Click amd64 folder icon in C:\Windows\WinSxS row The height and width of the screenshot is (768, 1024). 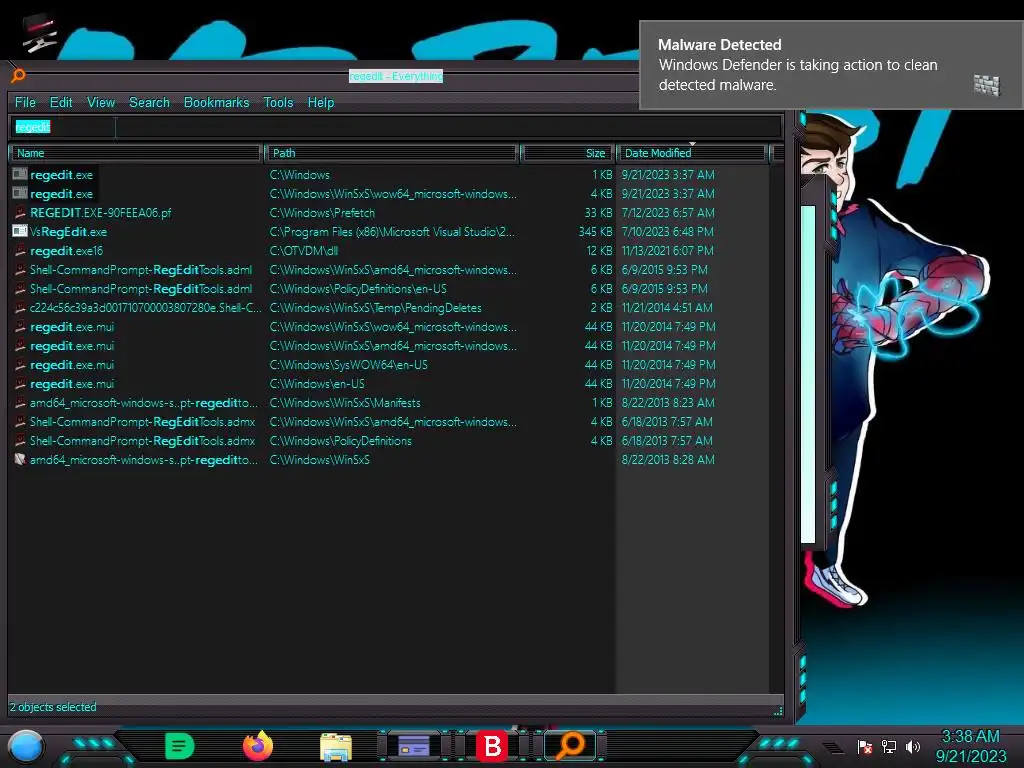20,459
